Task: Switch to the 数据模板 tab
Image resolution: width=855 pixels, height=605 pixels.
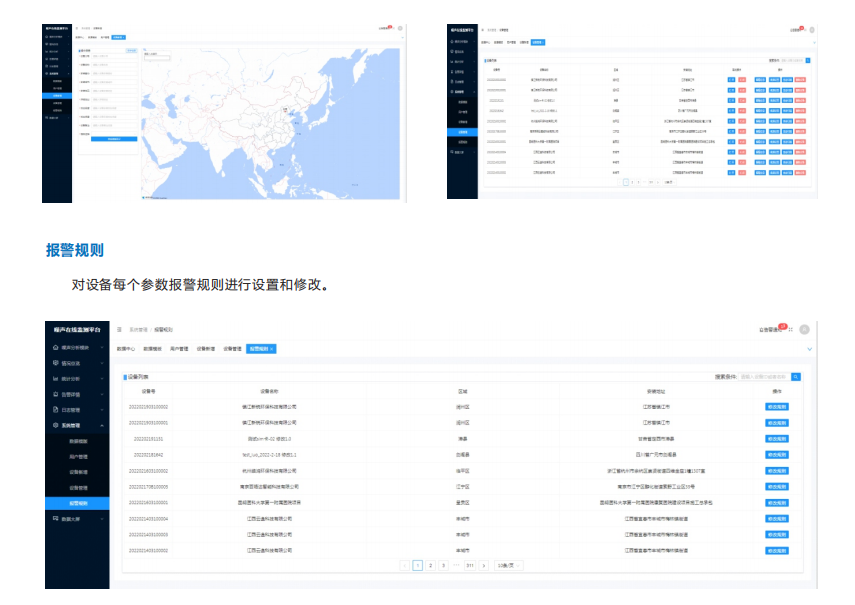Action: [153, 349]
